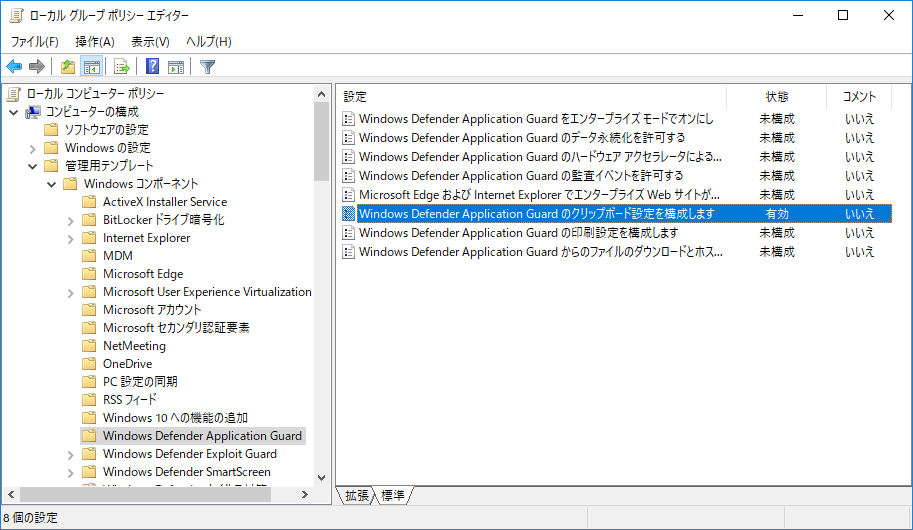Expand Windows Defender SmartScreen node
The image size is (913, 530).
[70, 473]
